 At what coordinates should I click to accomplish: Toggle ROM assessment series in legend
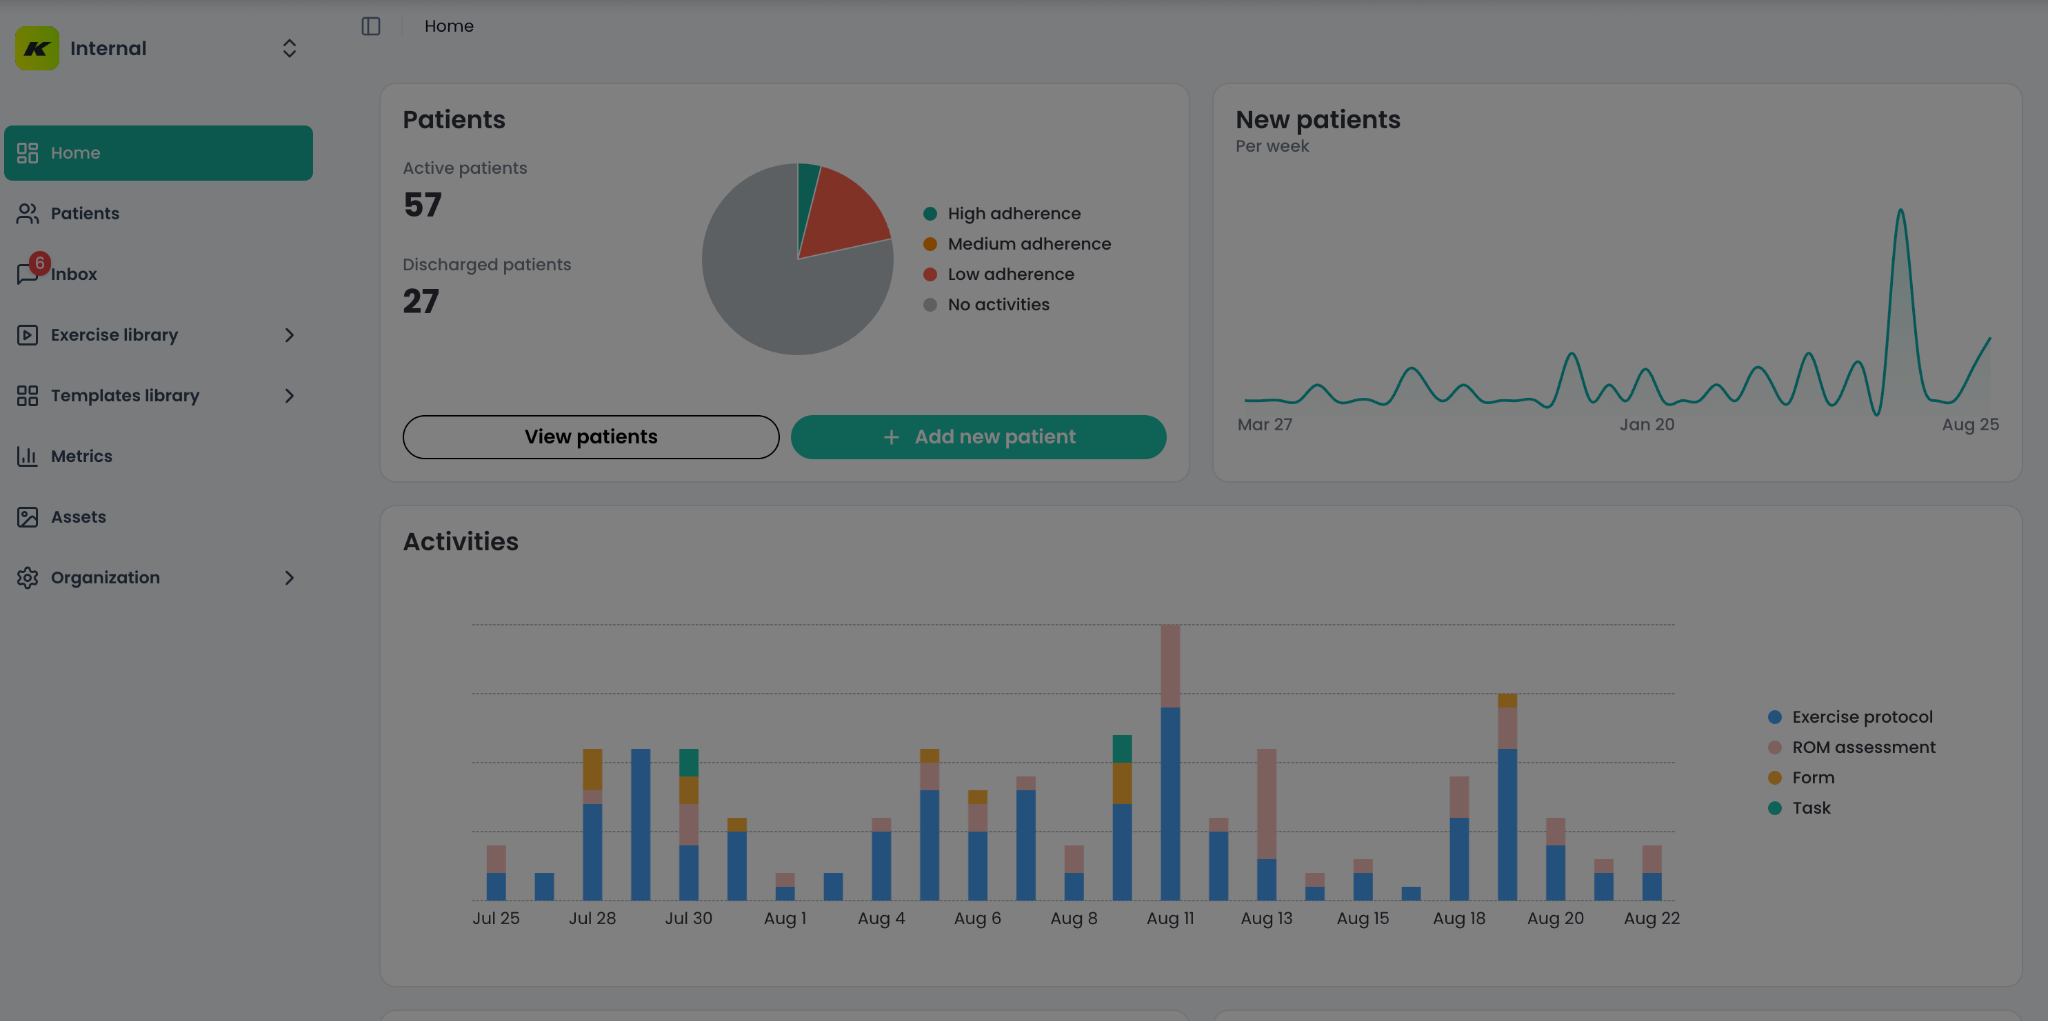tap(1863, 747)
